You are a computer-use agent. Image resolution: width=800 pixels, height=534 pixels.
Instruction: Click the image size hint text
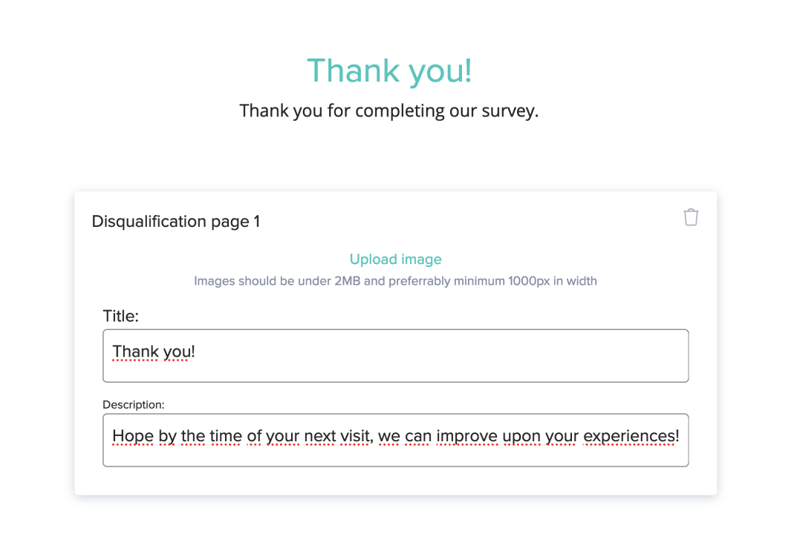395,281
